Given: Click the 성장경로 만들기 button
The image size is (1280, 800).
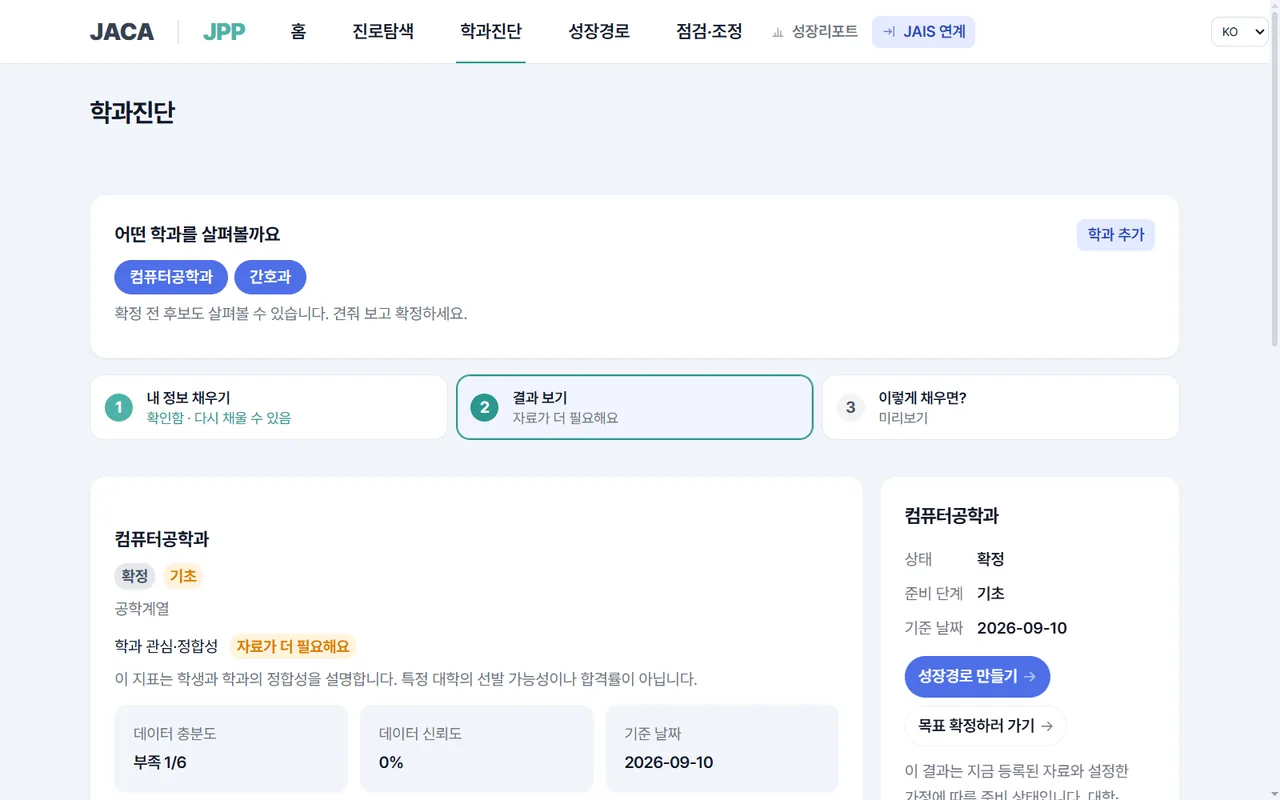Looking at the screenshot, I should [977, 677].
